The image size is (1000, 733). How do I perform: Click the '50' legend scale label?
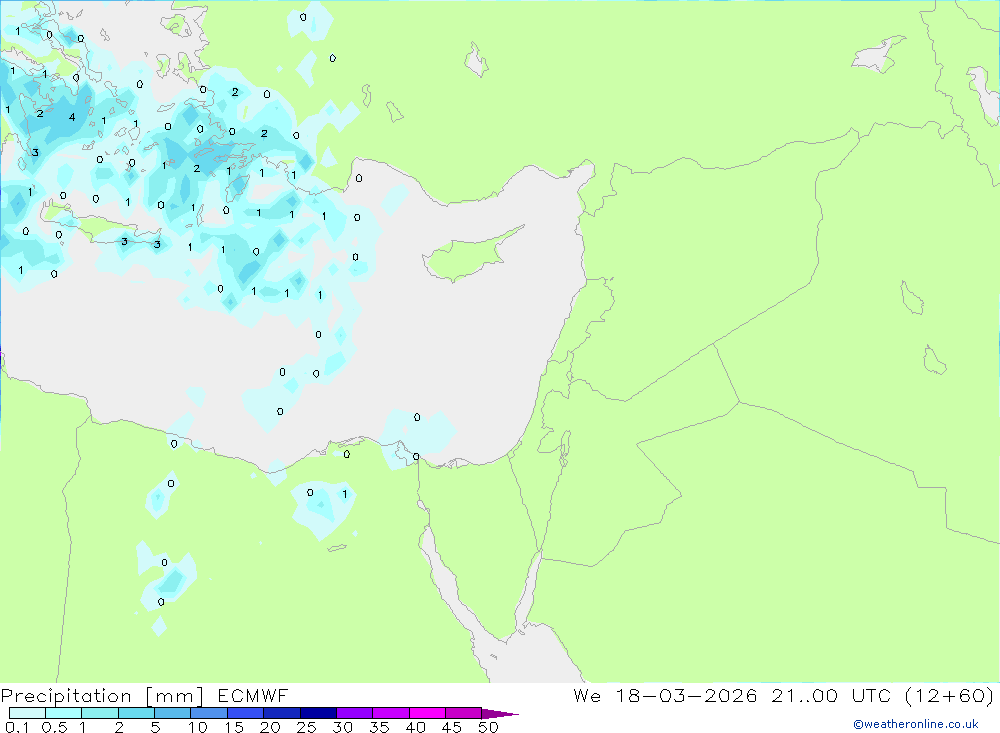pos(488,727)
